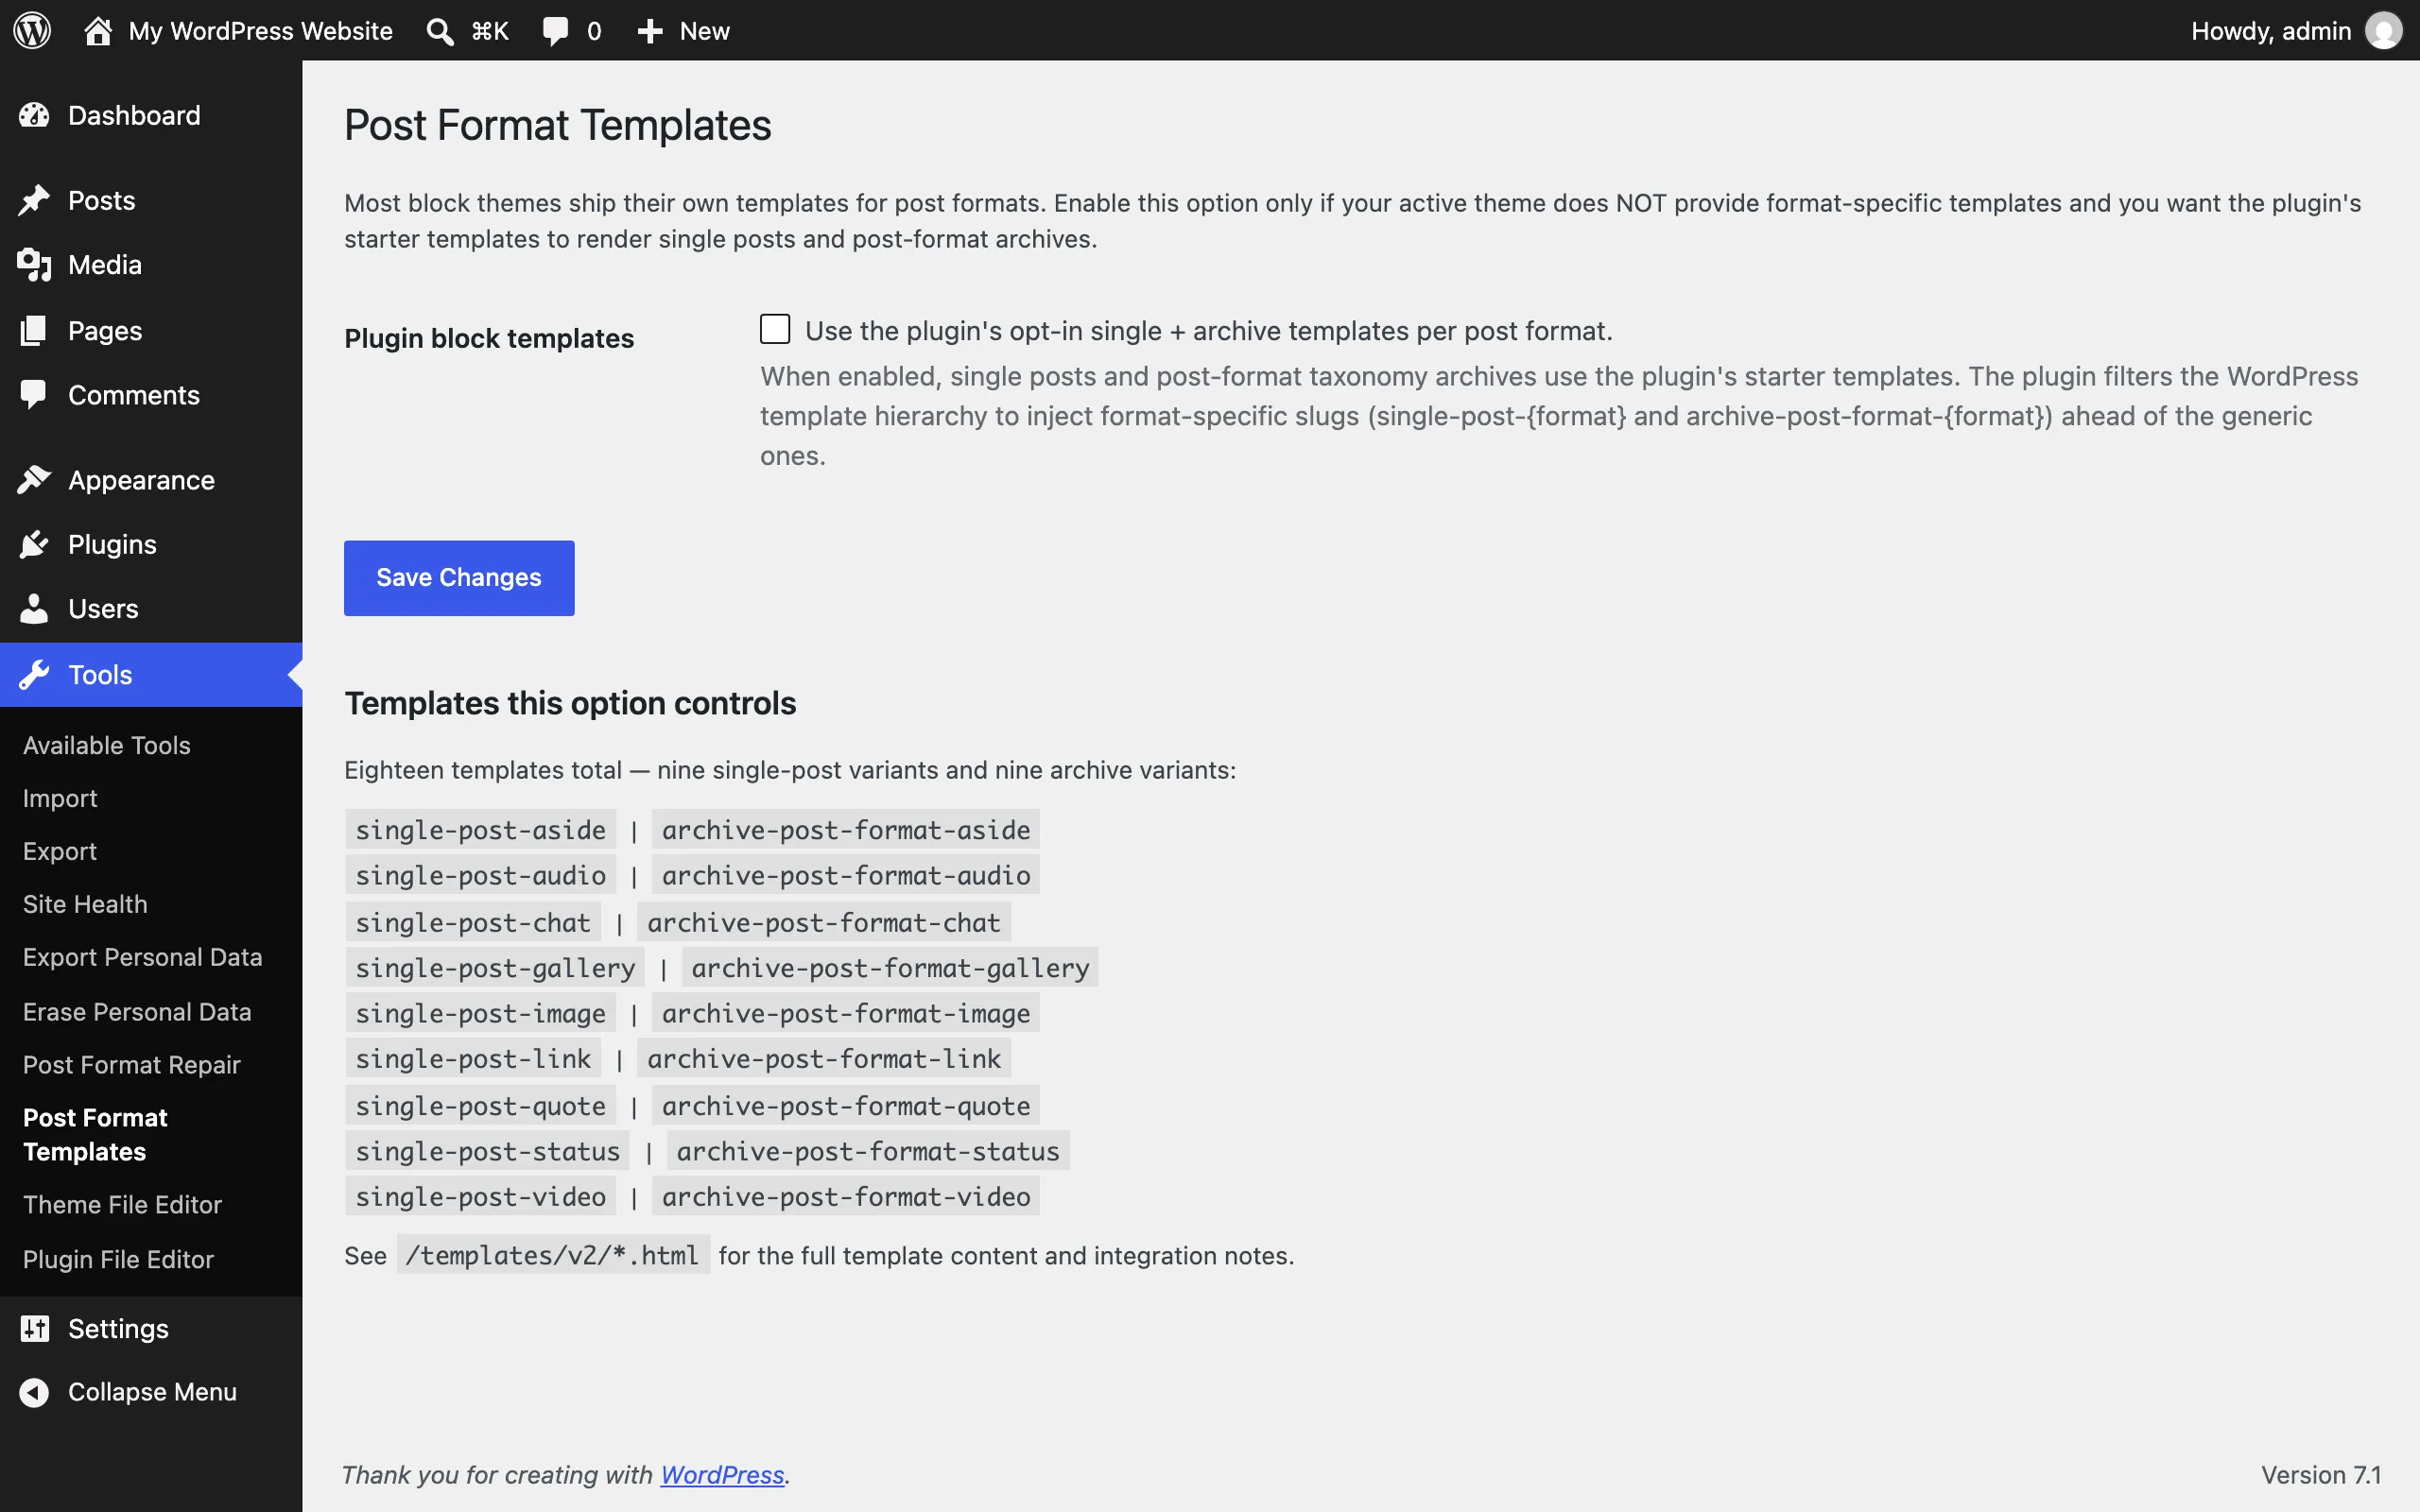The image size is (2420, 1512).
Task: Click single-post-audio code text
Action: [480, 875]
